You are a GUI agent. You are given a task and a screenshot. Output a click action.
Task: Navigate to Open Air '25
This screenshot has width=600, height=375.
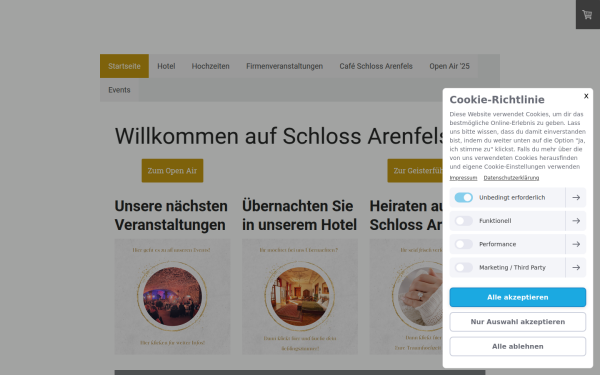[x=449, y=66]
